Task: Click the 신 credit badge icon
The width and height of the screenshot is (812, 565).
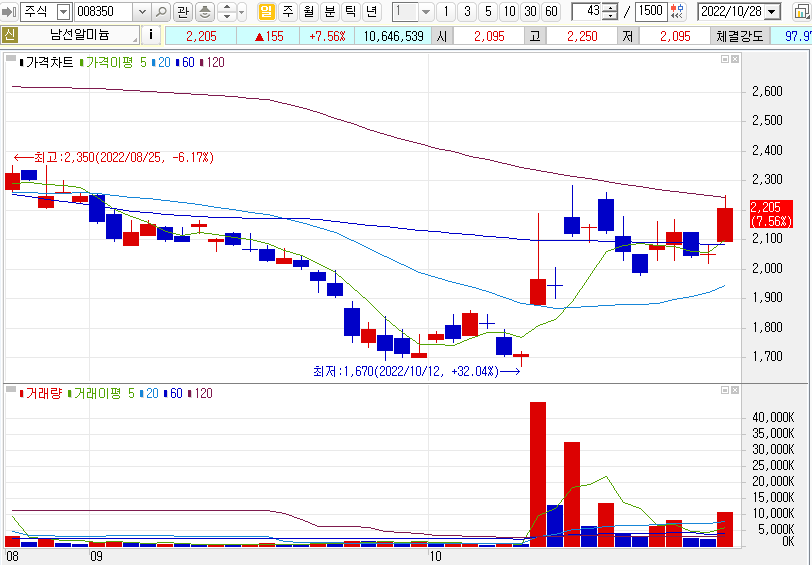Action: (9, 35)
